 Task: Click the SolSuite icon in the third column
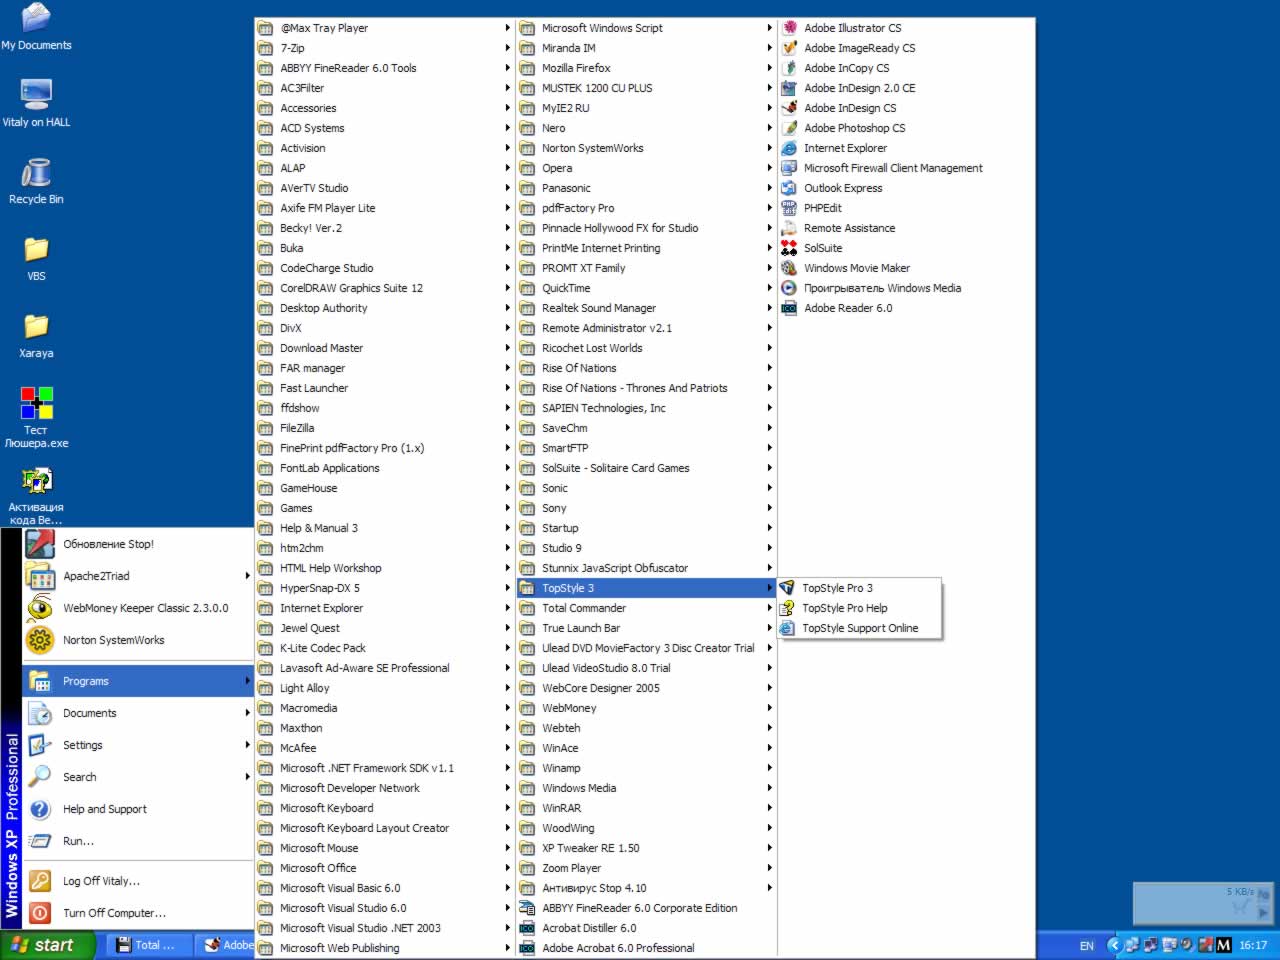[x=789, y=248]
